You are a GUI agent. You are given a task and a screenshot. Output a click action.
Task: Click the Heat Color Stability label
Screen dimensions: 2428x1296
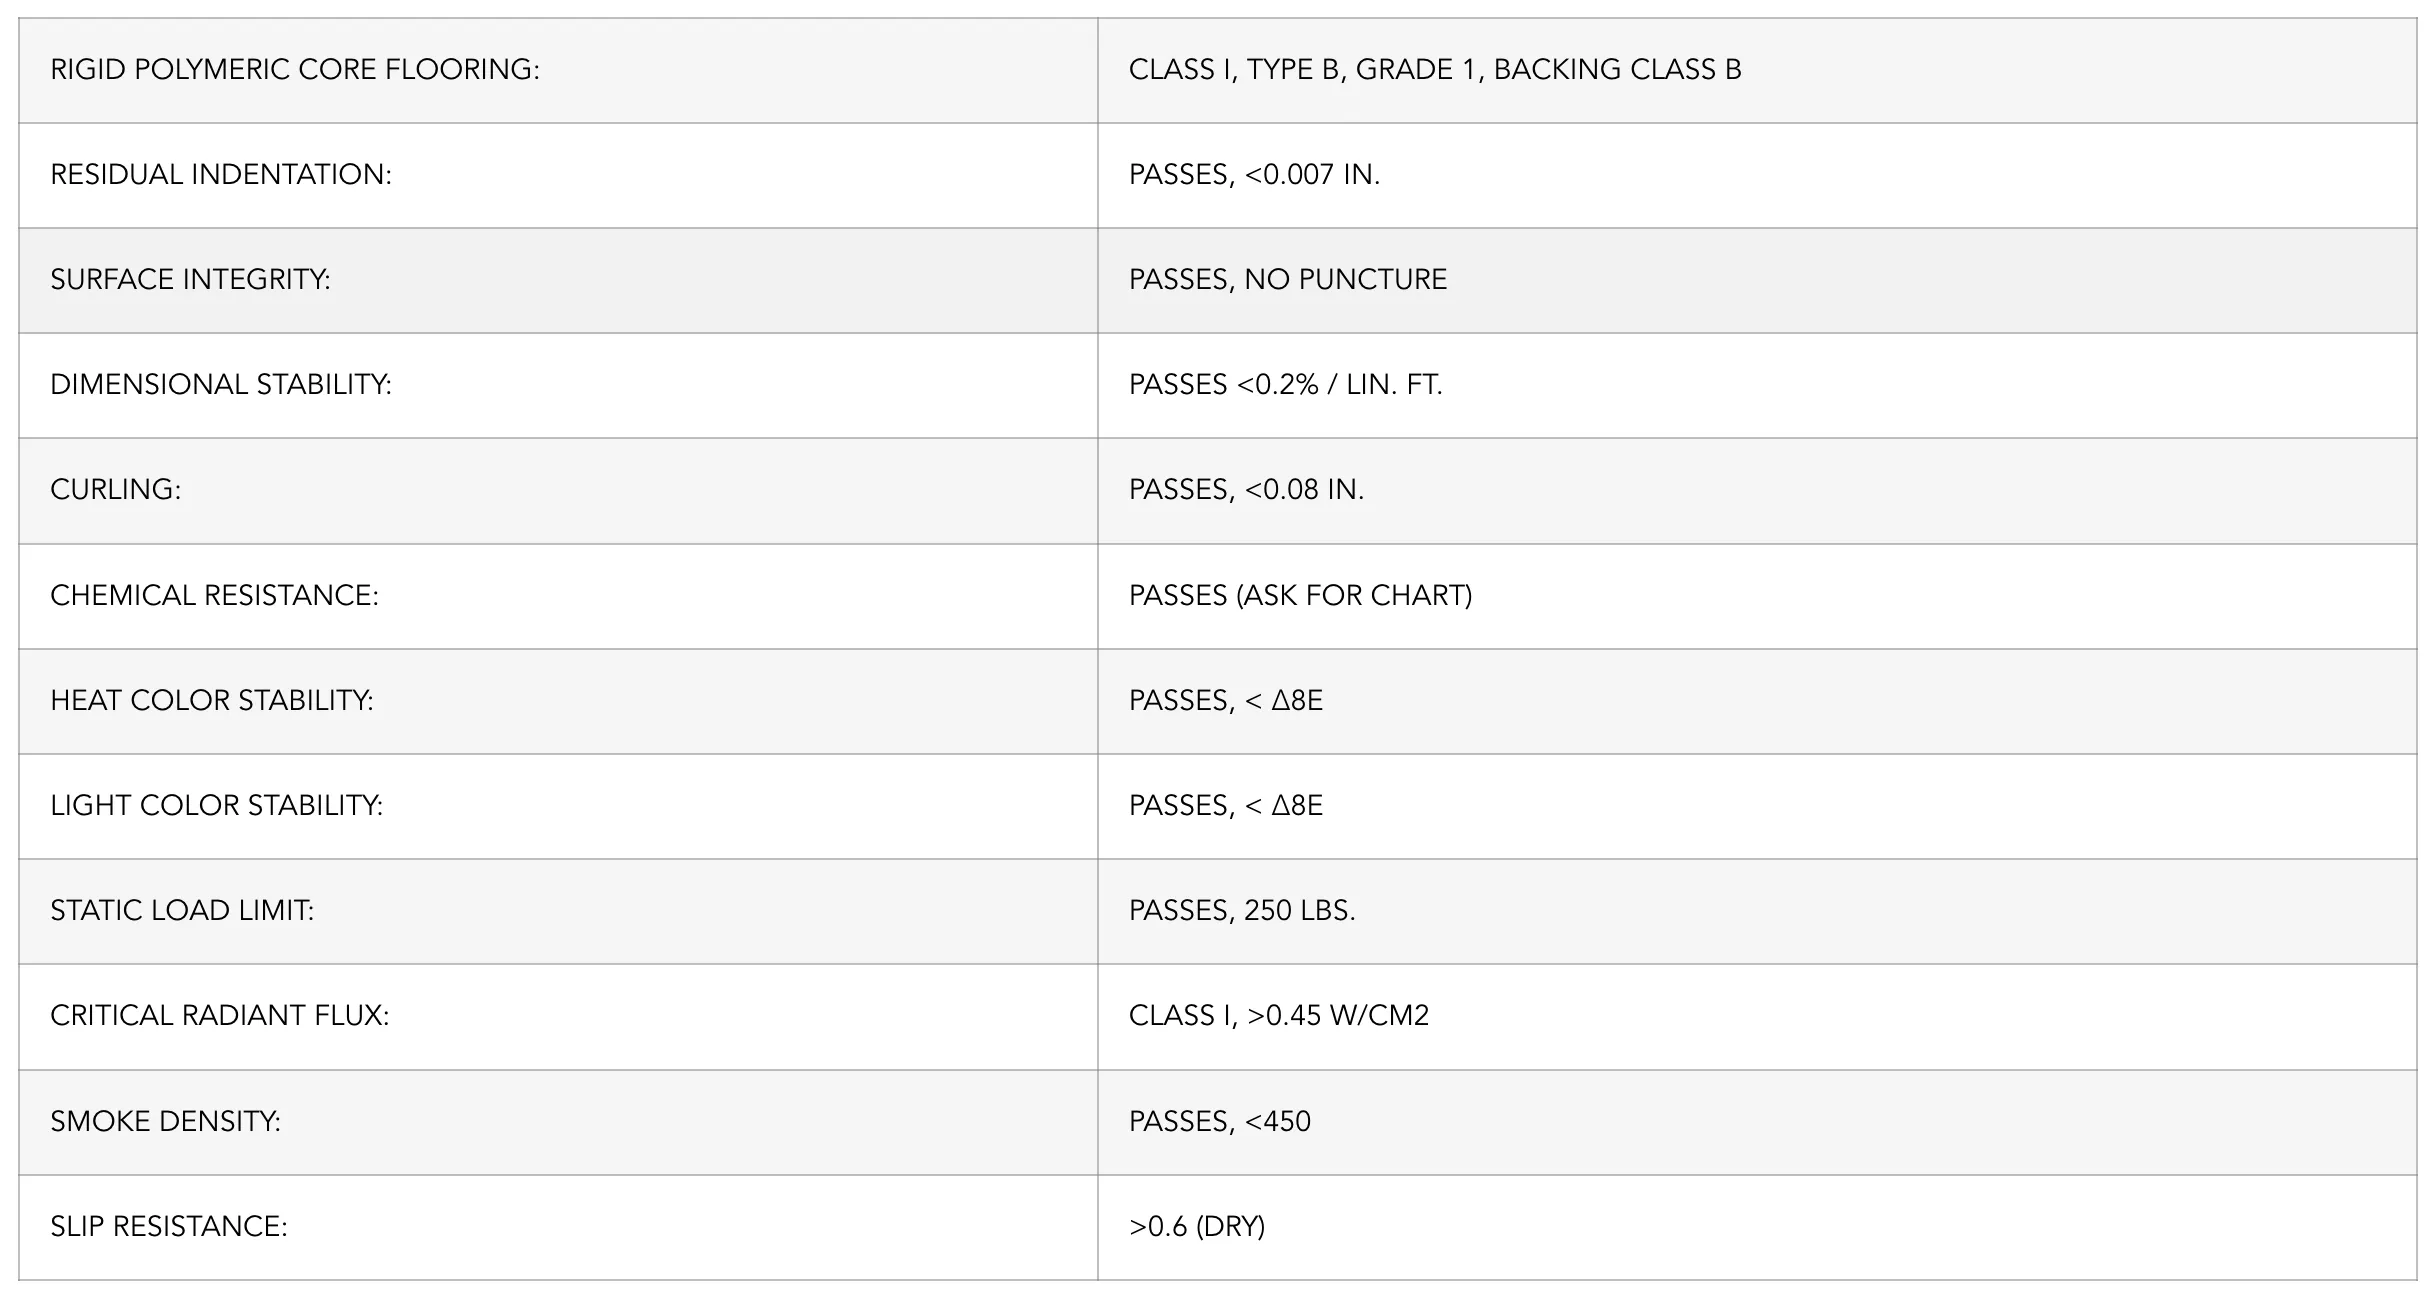[x=212, y=701]
